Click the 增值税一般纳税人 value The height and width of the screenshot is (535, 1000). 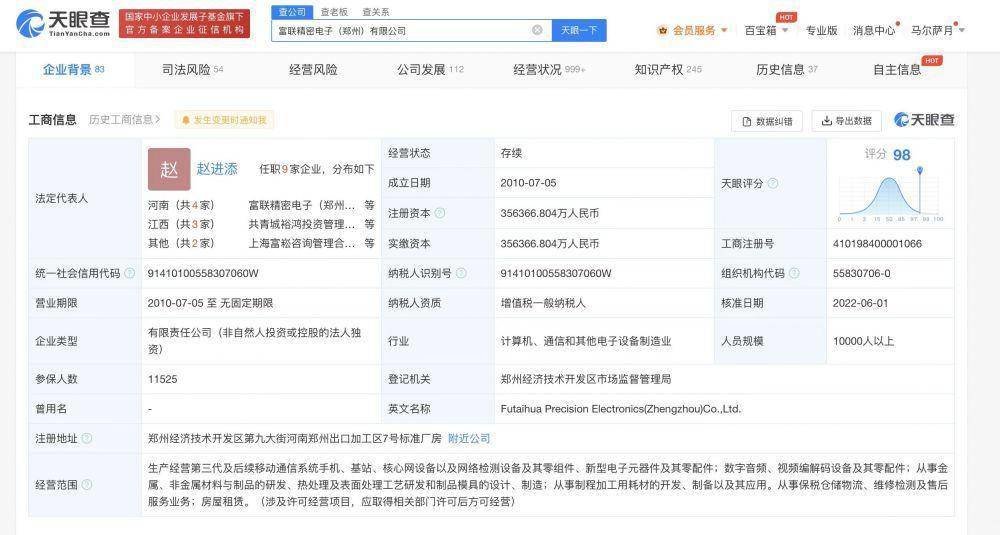click(543, 303)
